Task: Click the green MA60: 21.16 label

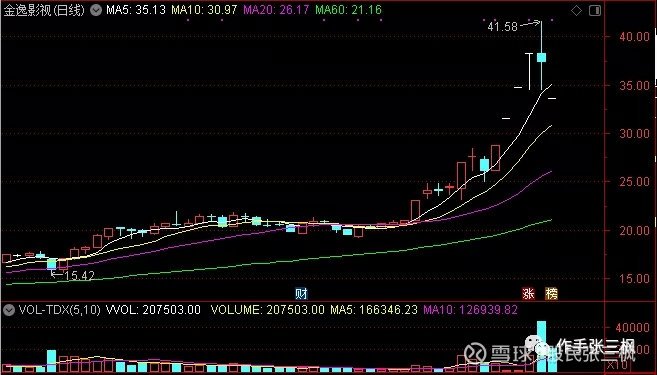Action: coord(349,10)
